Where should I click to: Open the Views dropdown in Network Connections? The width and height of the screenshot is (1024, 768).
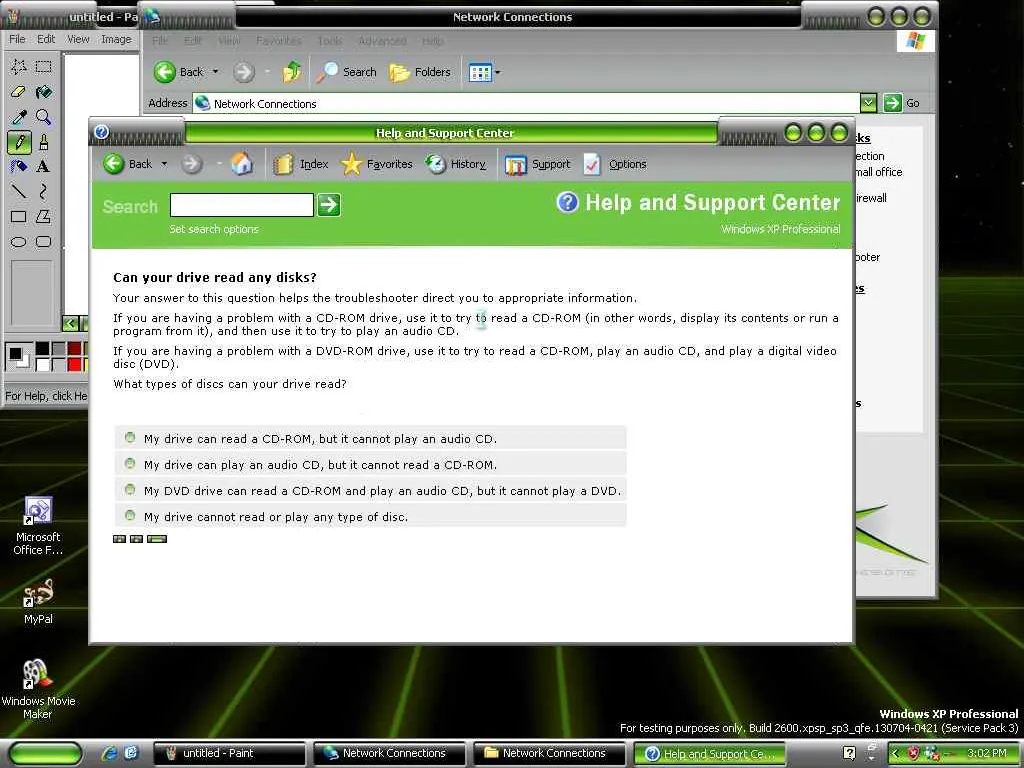point(498,72)
